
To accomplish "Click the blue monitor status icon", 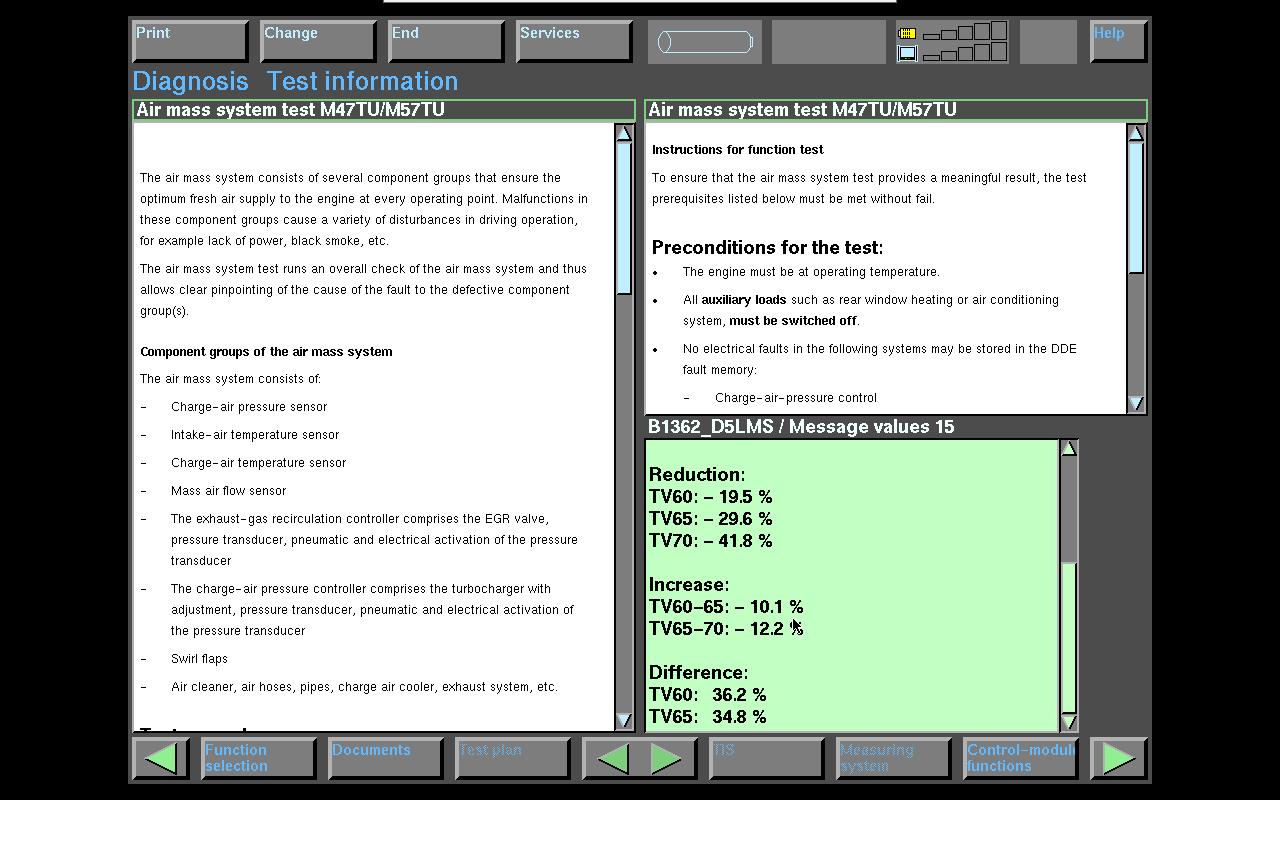I will 907,53.
